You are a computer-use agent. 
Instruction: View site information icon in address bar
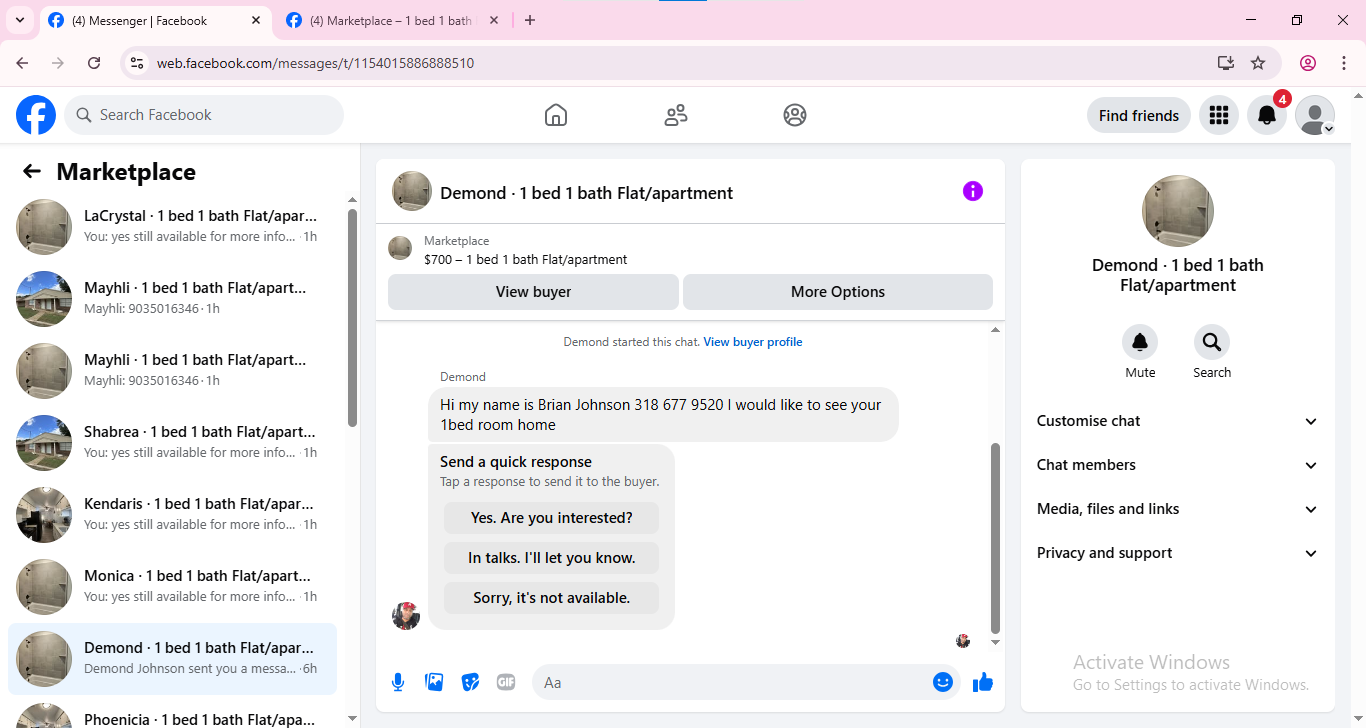(138, 63)
